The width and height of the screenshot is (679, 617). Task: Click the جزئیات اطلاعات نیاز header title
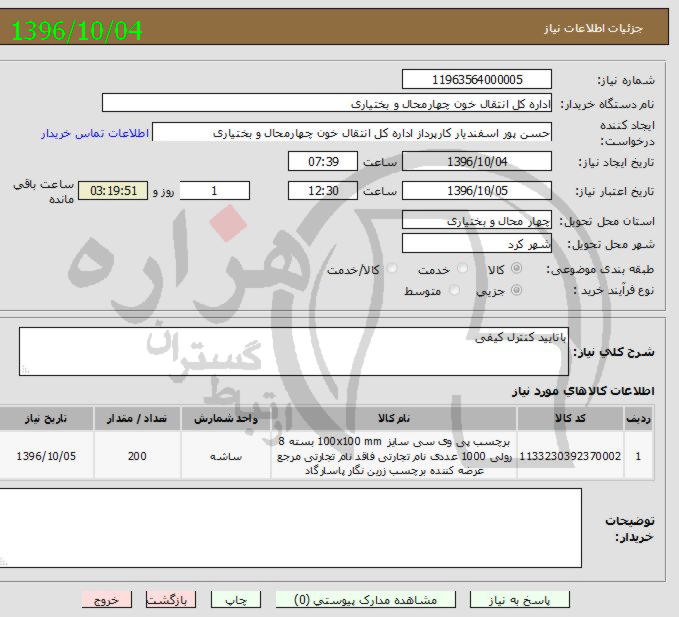tap(593, 29)
